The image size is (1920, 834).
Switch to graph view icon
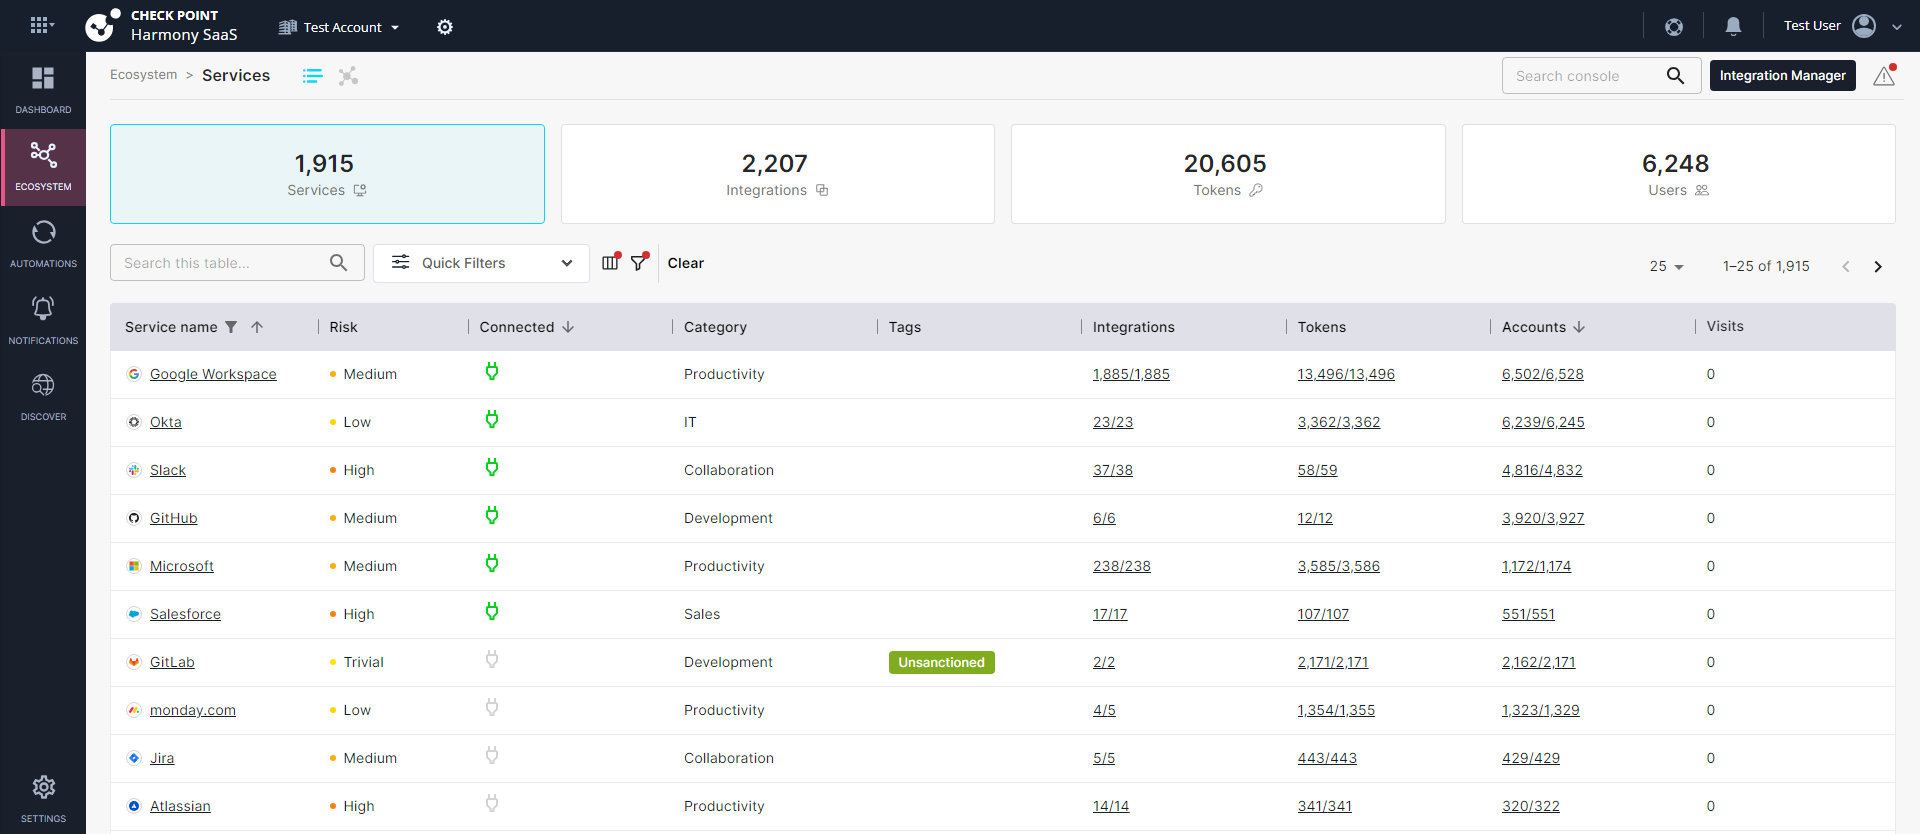[348, 76]
